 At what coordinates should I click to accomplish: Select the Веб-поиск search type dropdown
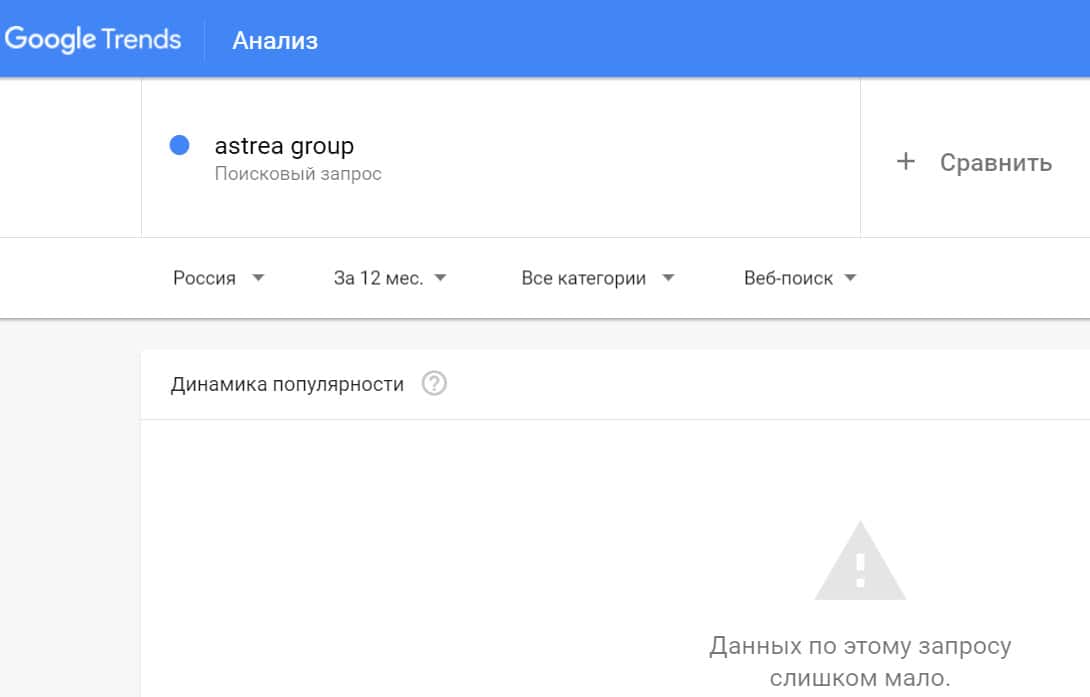coord(788,278)
